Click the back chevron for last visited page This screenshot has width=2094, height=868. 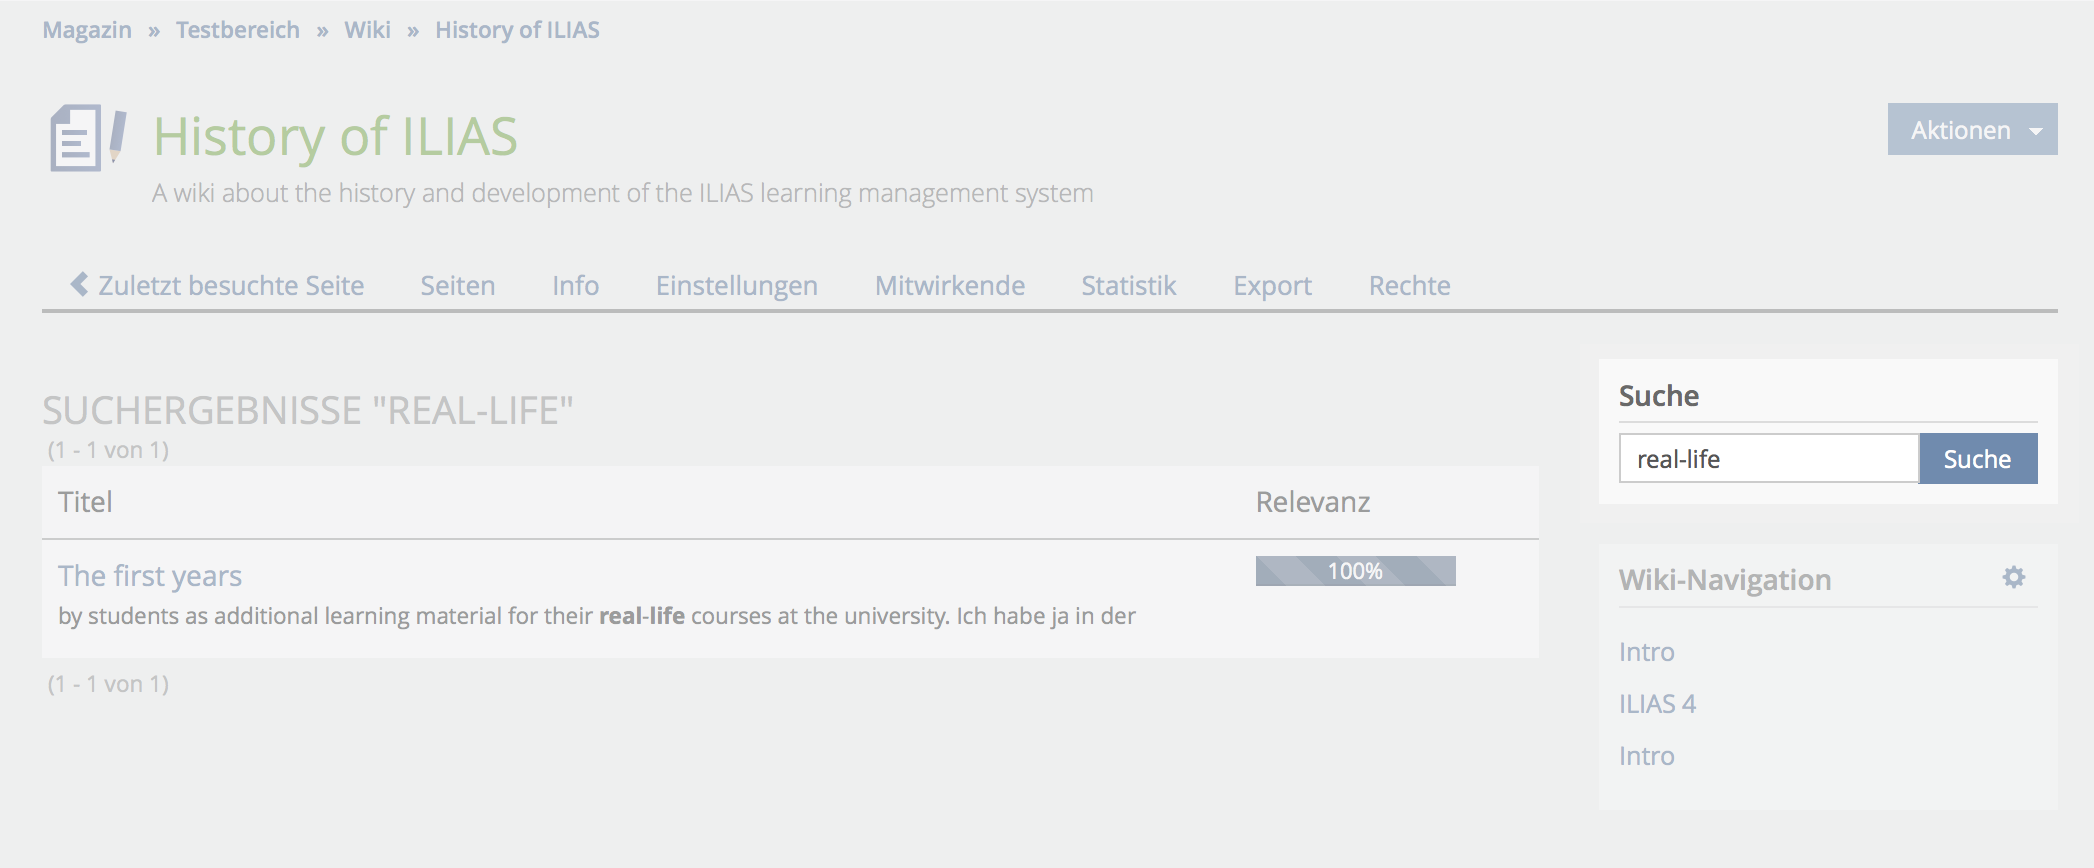pyautogui.click(x=80, y=285)
